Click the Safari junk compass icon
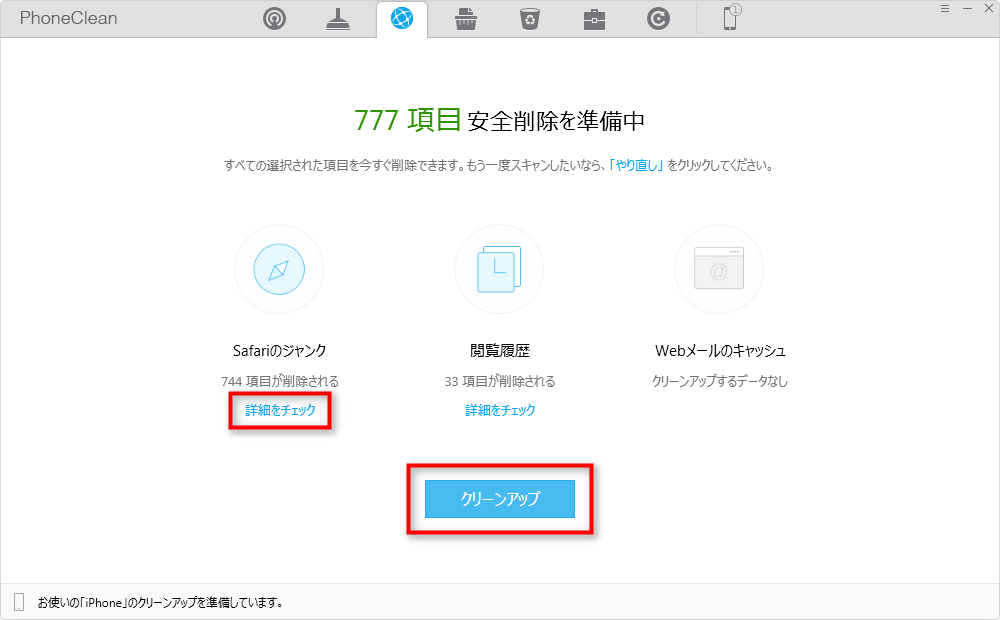This screenshot has height=620, width=1000. [279, 269]
